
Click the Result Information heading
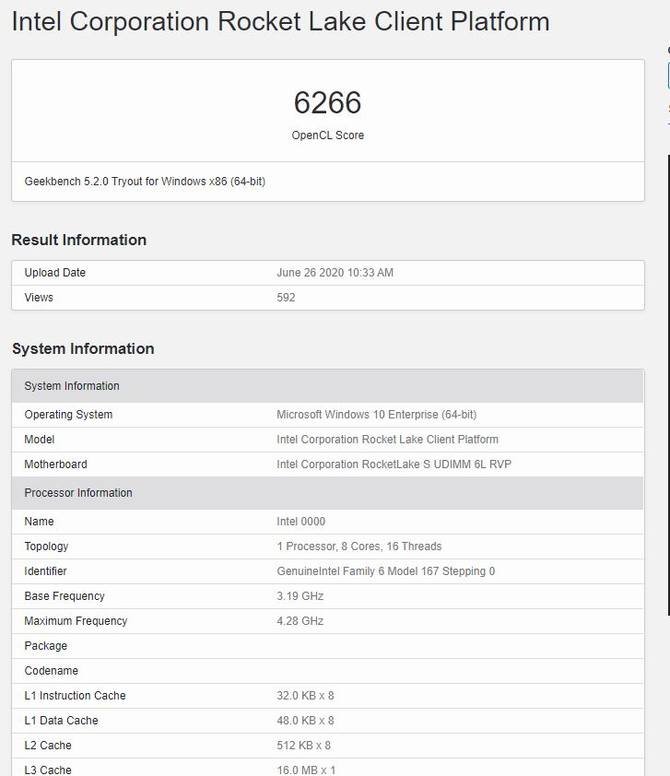pos(79,240)
